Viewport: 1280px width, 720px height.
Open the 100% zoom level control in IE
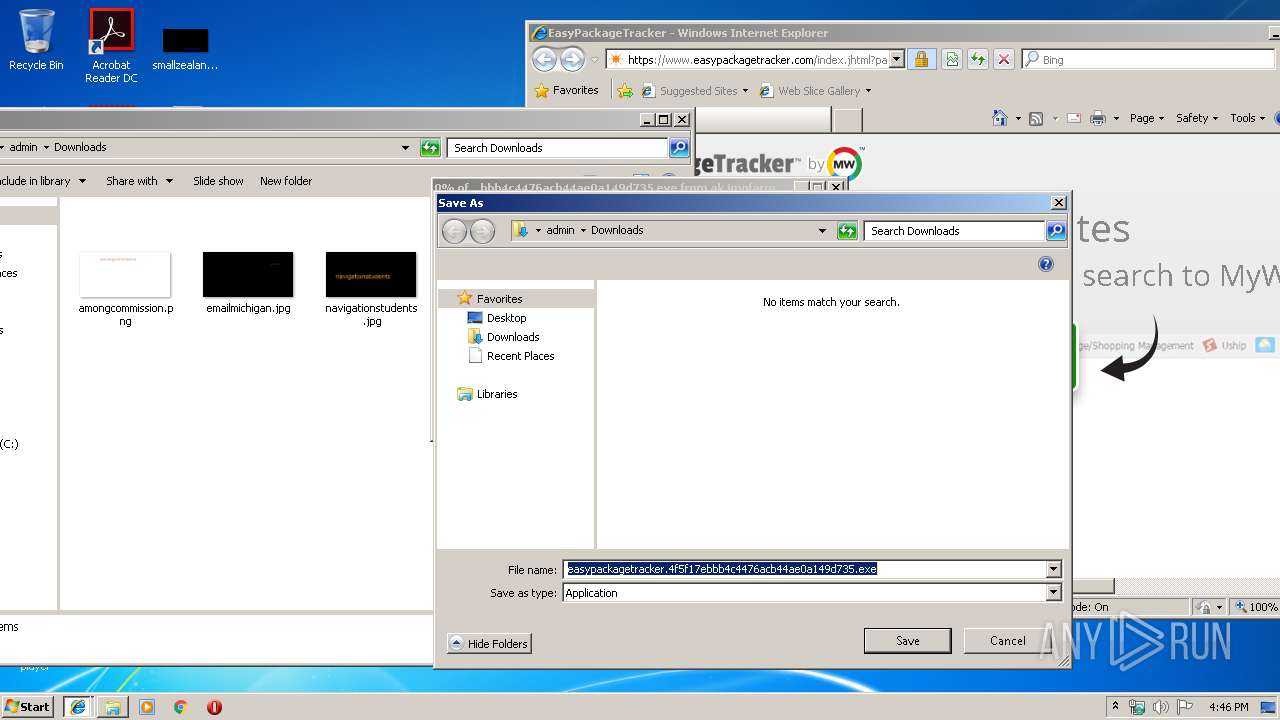point(1256,607)
